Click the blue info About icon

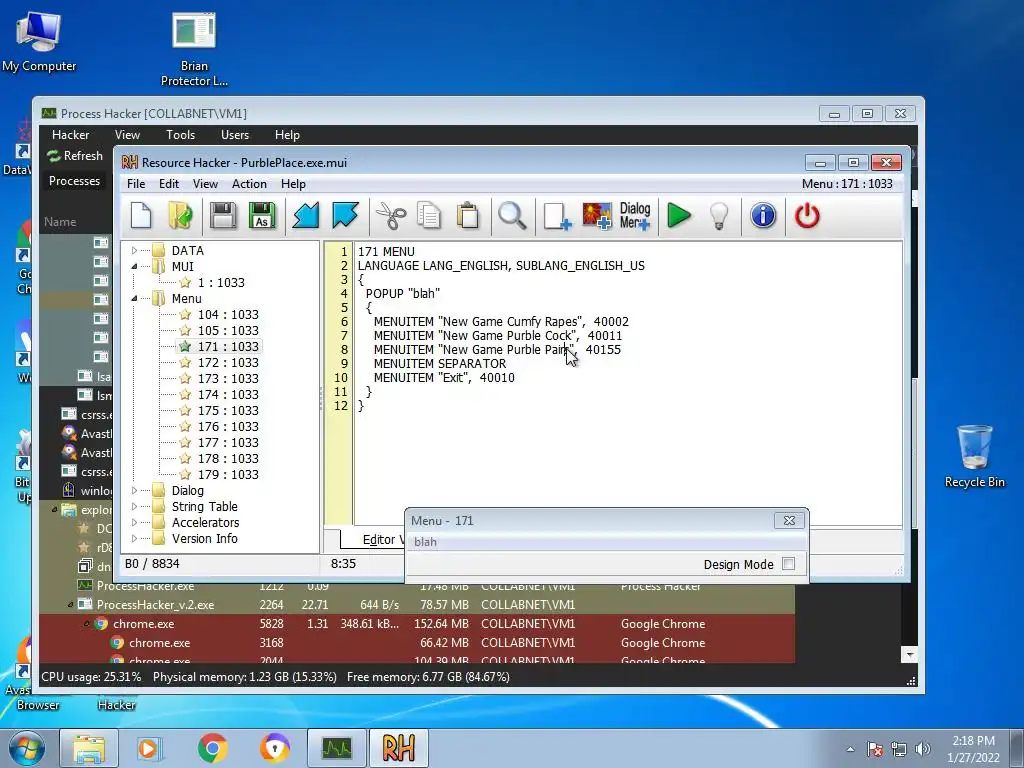pos(763,216)
